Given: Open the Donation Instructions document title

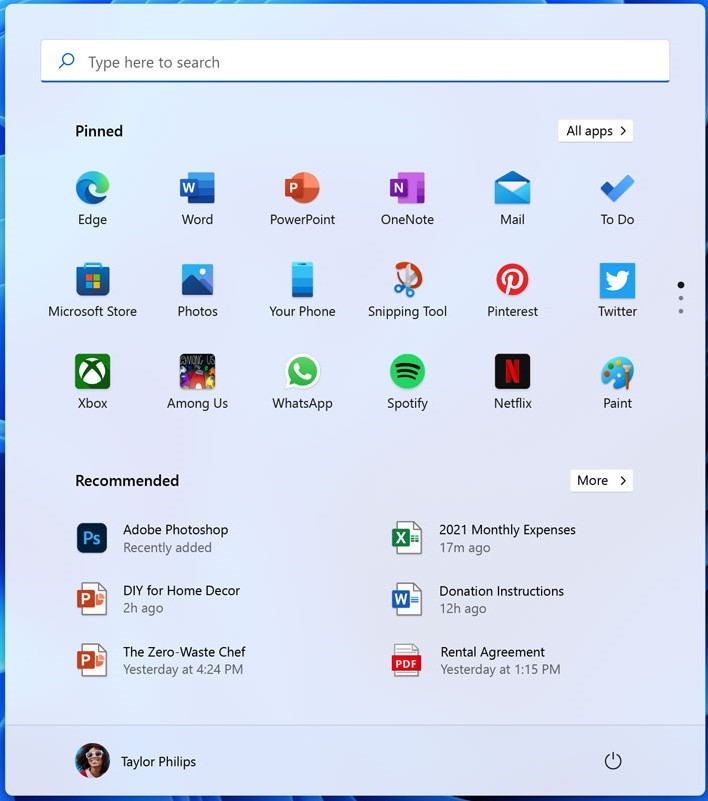Looking at the screenshot, I should tap(502, 591).
